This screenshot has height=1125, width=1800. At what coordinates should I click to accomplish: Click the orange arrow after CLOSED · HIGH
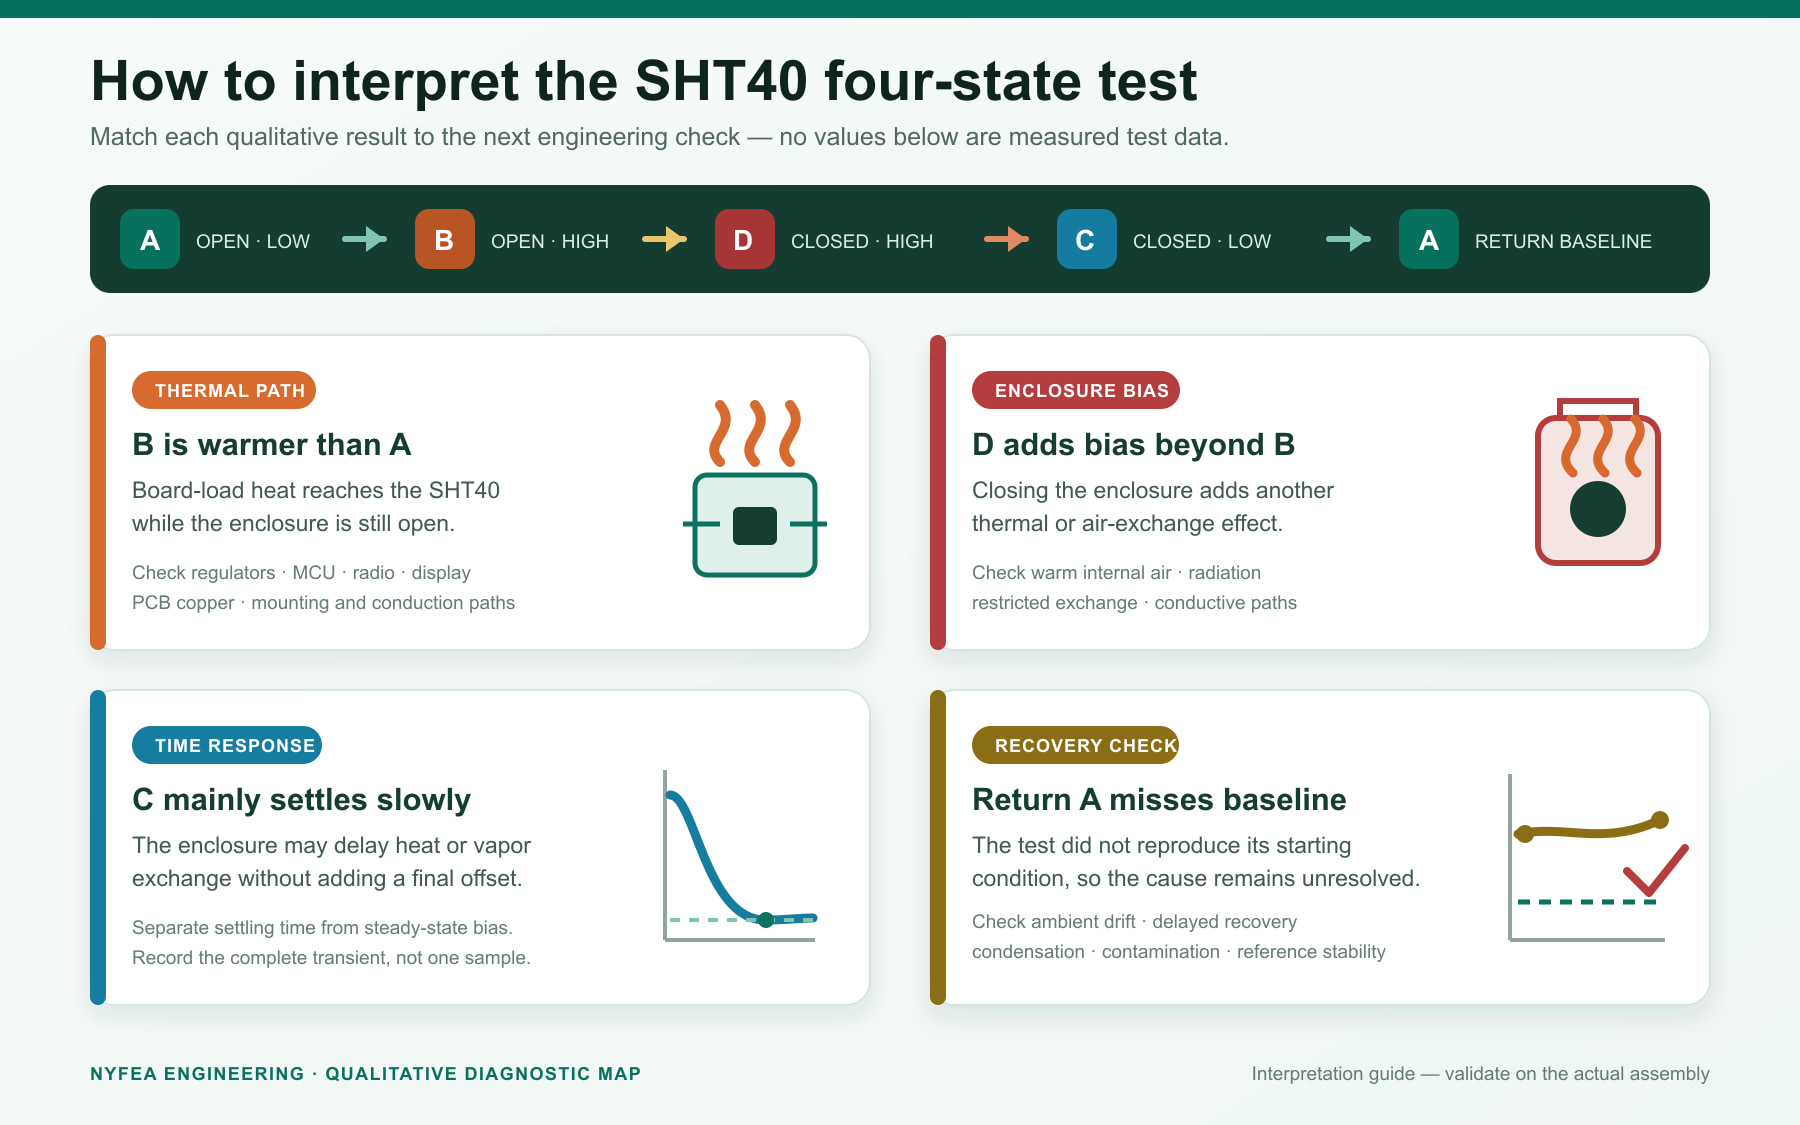(1007, 239)
